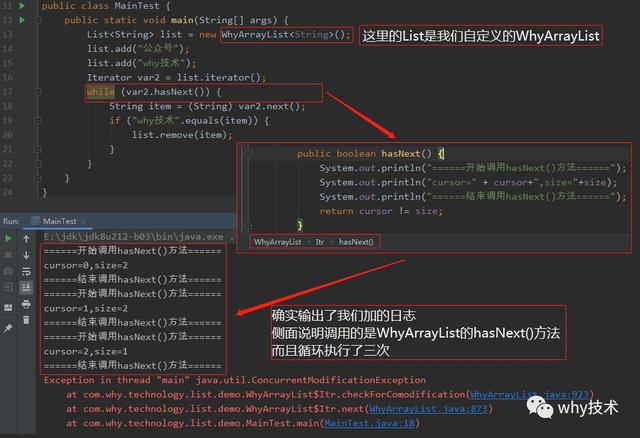Toggle Soft-Wrap in console toolbar
Viewport: 640px width, 438px height.
pyautogui.click(x=26, y=271)
